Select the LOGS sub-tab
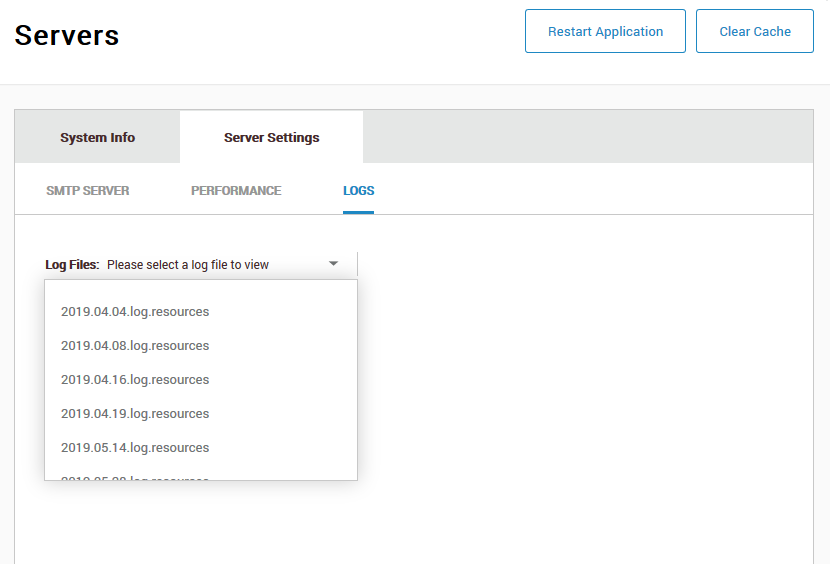This screenshot has height=564, width=830. pyautogui.click(x=358, y=191)
